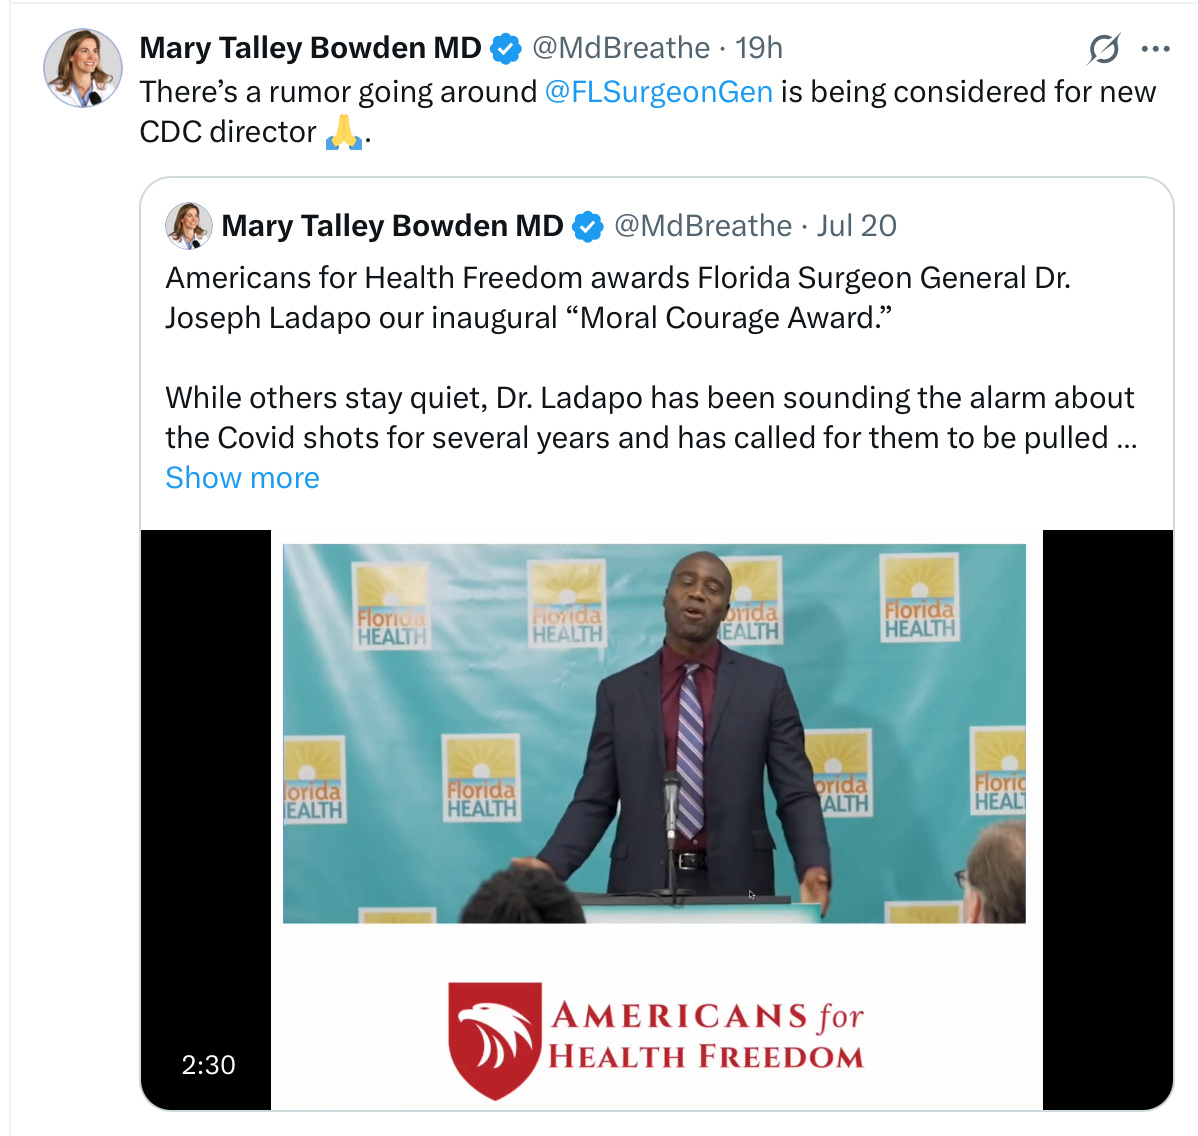Click the Americans for Health Freedom logo
This screenshot has width=1198, height=1136.
(x=656, y=1041)
